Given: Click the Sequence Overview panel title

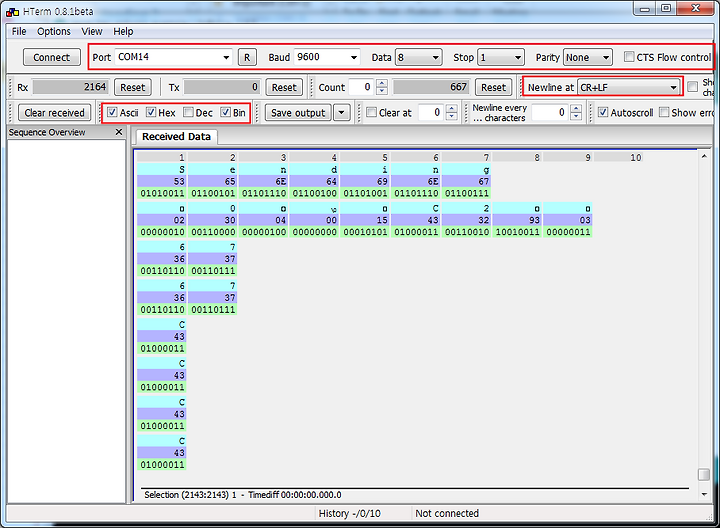Looking at the screenshot, I should point(47,132).
